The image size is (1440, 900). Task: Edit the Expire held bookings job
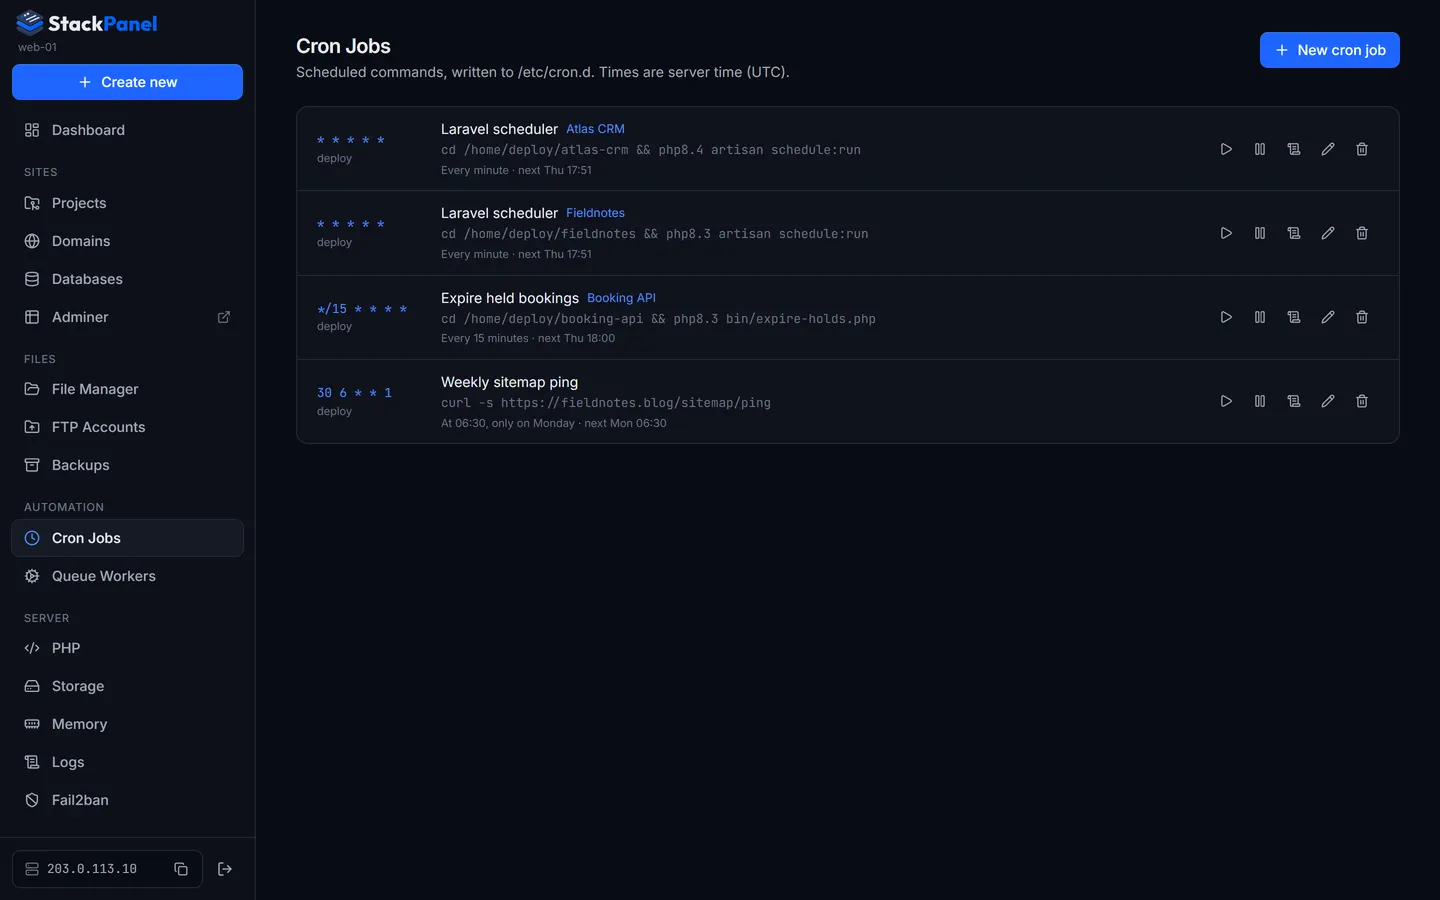(1328, 317)
